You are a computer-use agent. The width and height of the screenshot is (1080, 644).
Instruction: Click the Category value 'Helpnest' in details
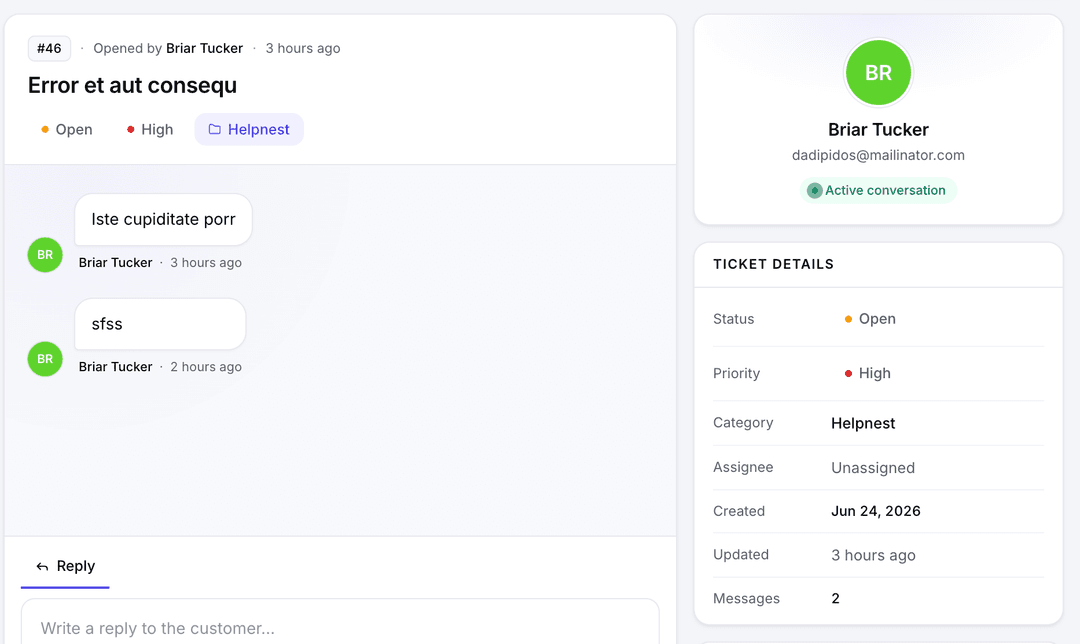point(863,423)
